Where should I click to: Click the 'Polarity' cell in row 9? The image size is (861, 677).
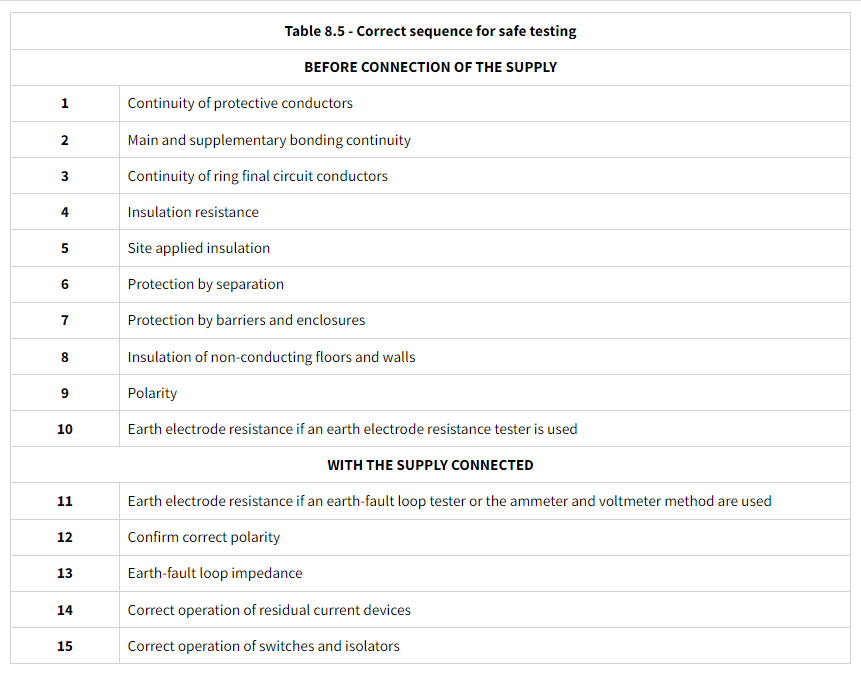[x=152, y=393]
